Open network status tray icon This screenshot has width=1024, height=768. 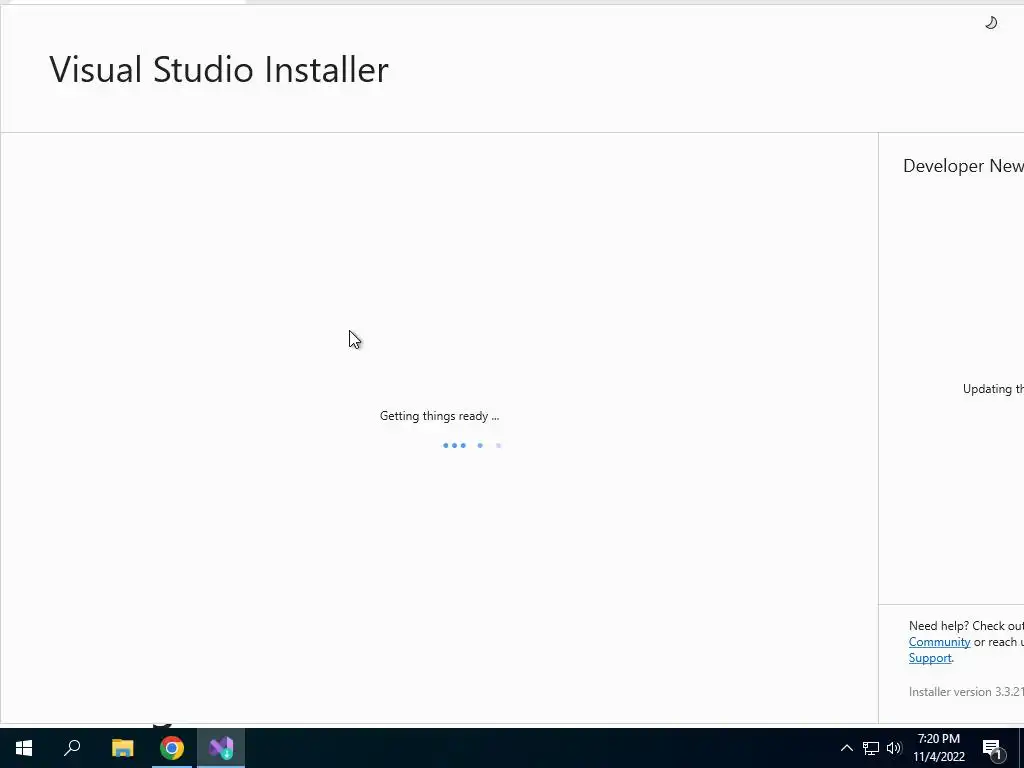[871, 748]
